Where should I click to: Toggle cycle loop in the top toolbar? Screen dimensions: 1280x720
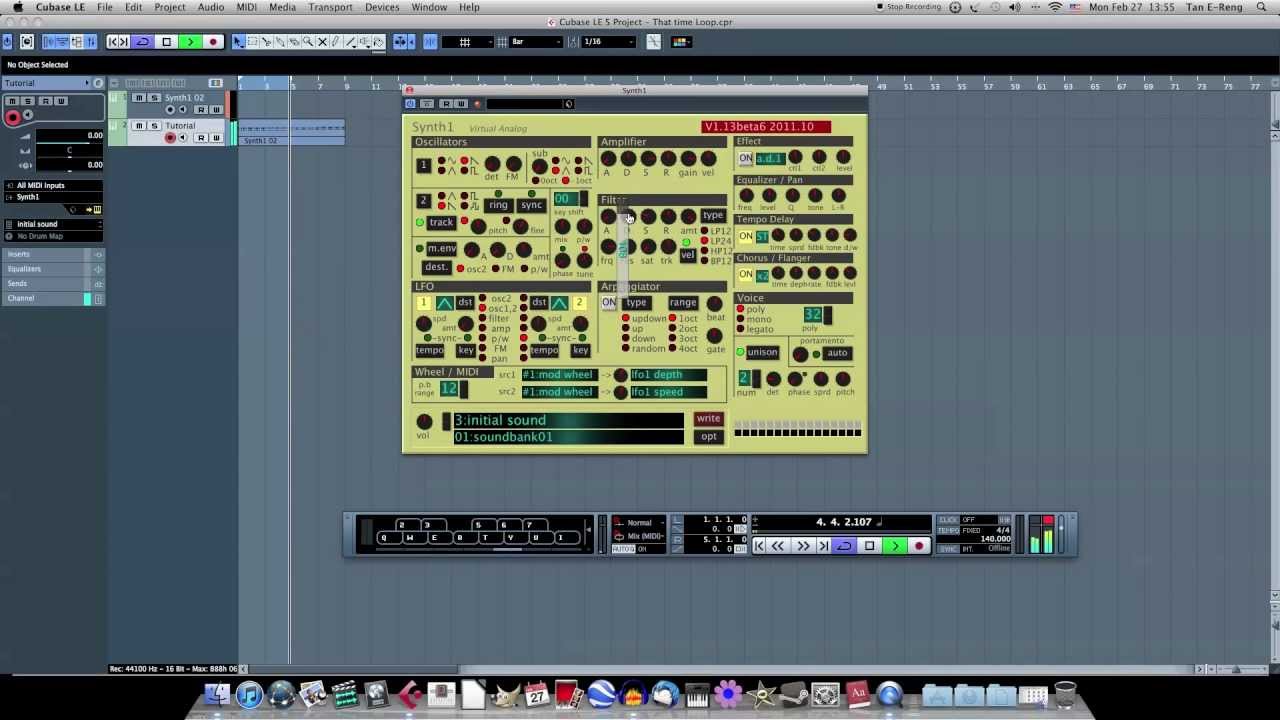143,42
